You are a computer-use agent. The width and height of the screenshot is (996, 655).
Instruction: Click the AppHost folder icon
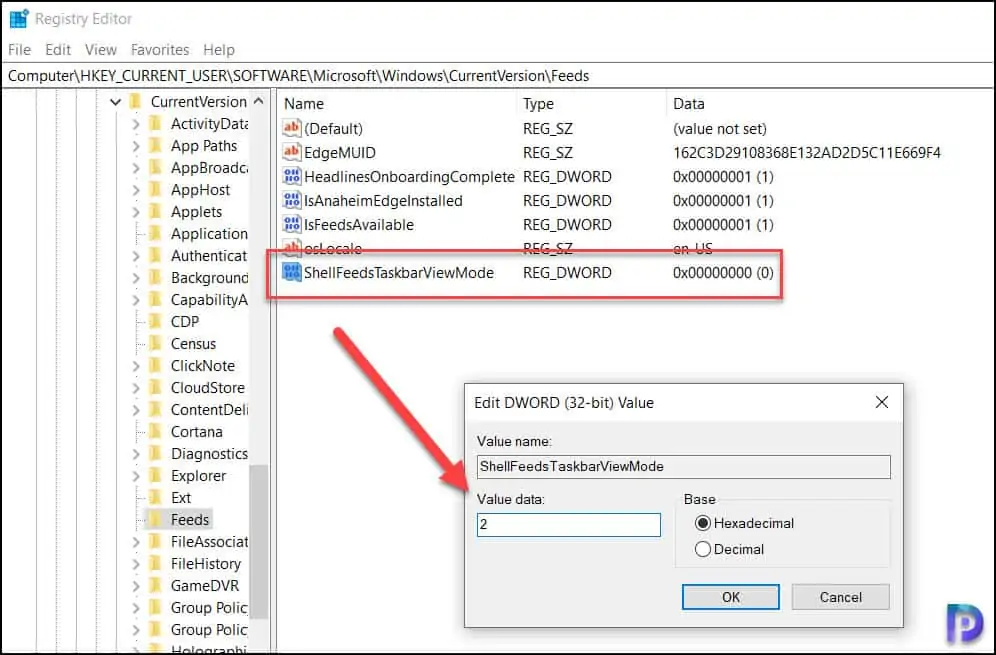(156, 189)
